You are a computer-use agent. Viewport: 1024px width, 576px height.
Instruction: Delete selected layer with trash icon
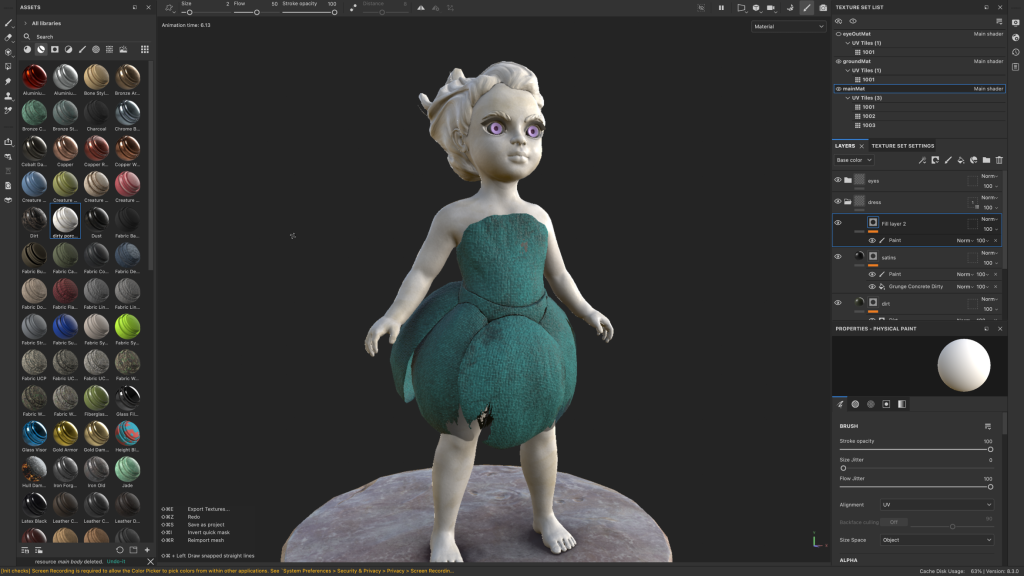pos(999,160)
